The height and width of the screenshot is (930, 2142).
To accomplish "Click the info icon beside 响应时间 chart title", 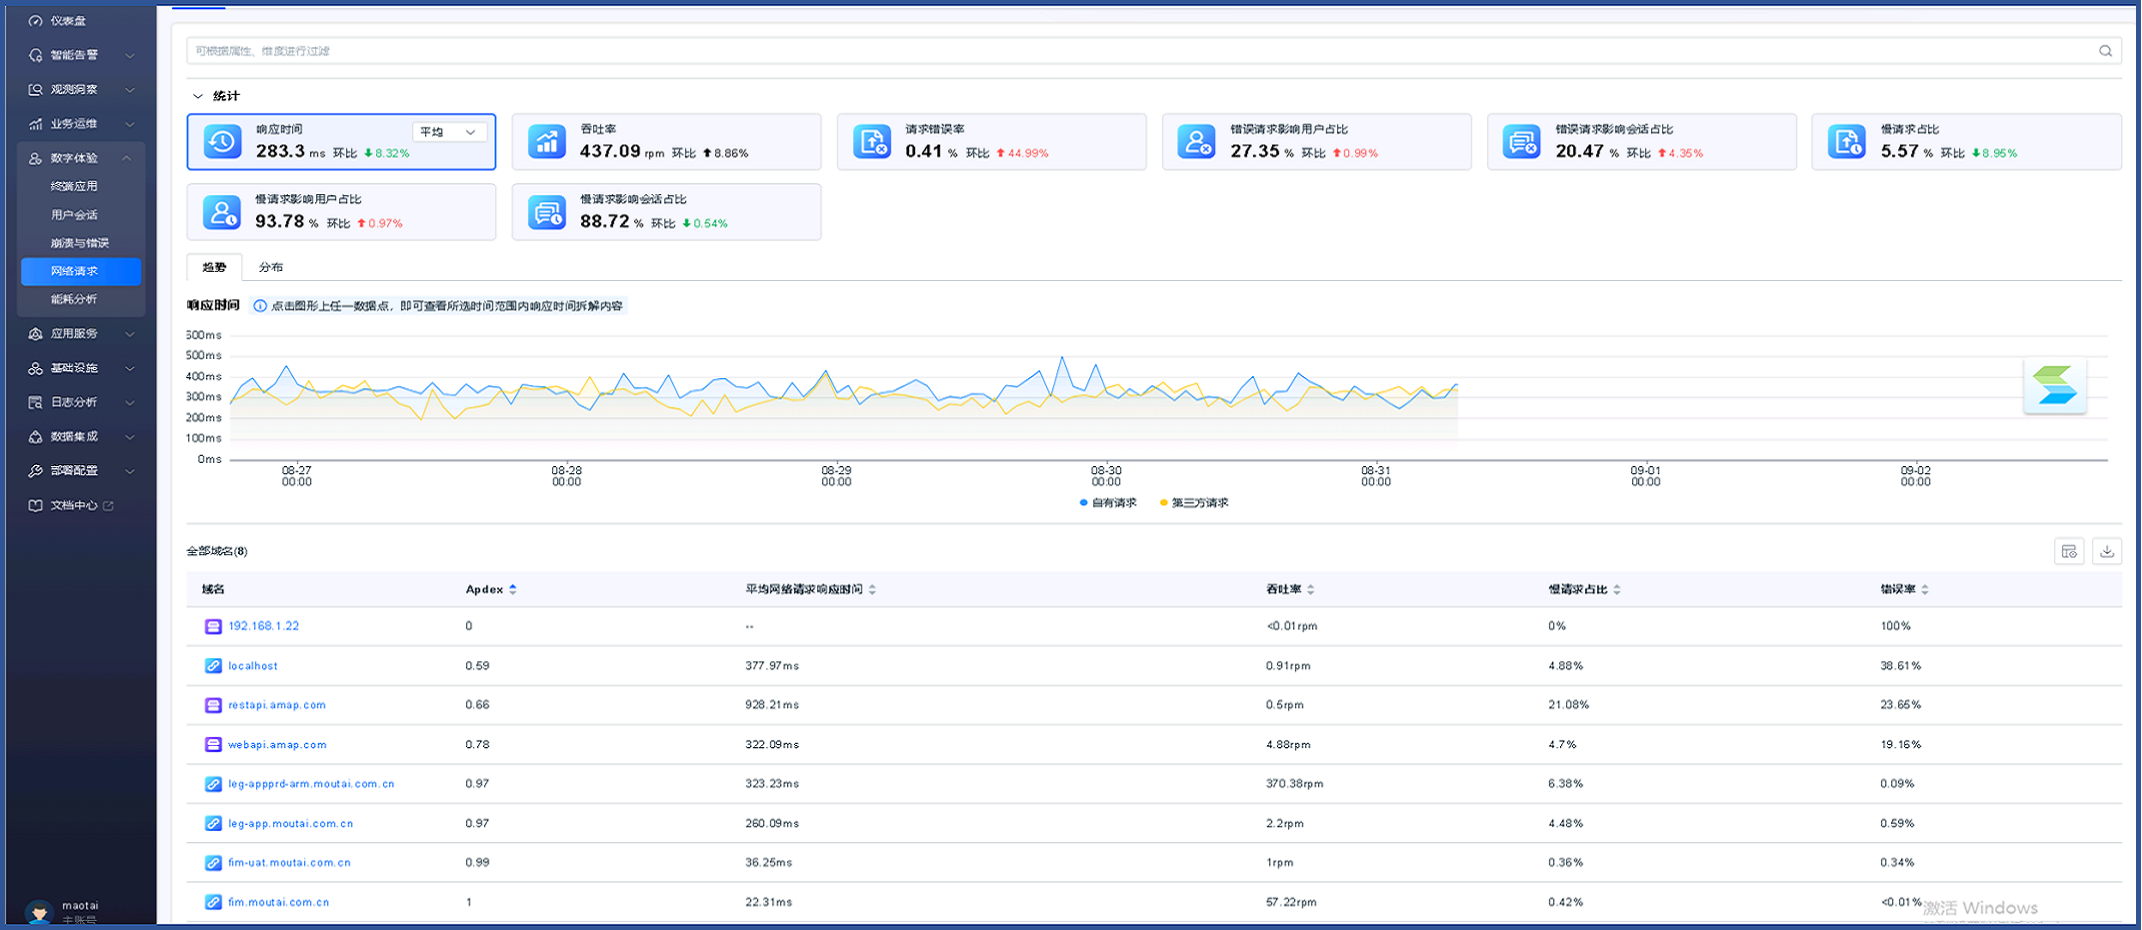I will (260, 306).
